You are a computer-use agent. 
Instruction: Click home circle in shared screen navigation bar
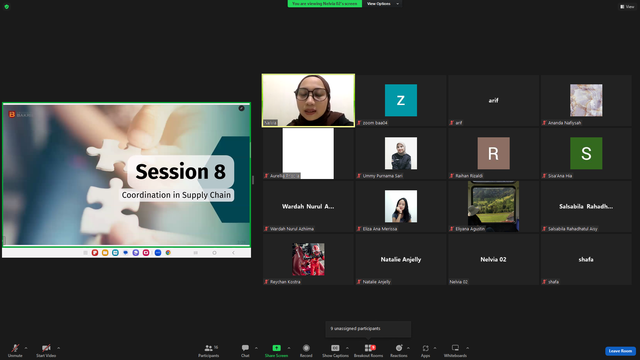[214, 253]
